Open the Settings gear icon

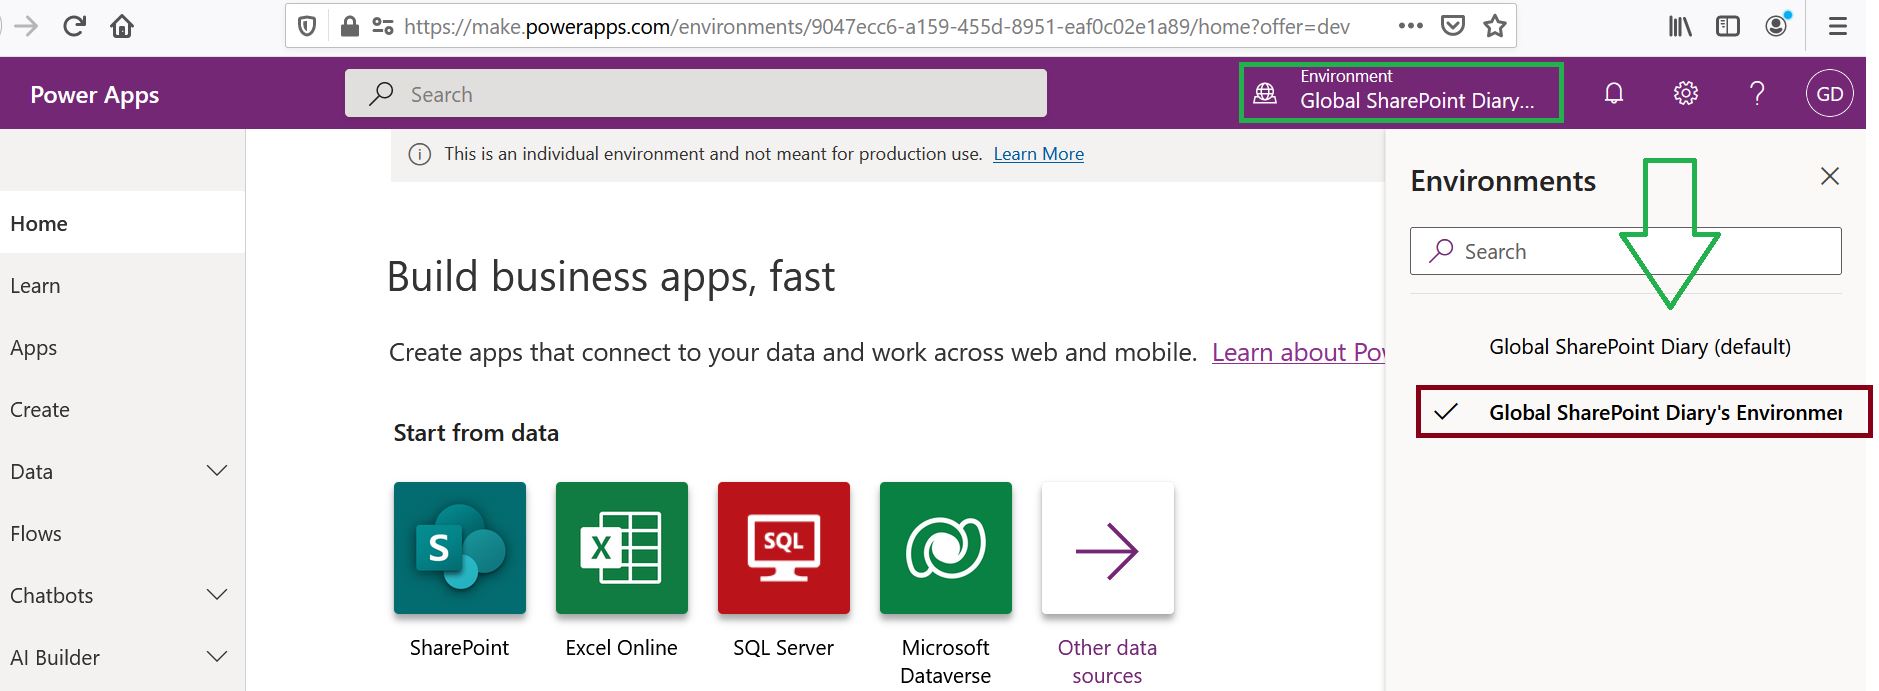[x=1686, y=93]
